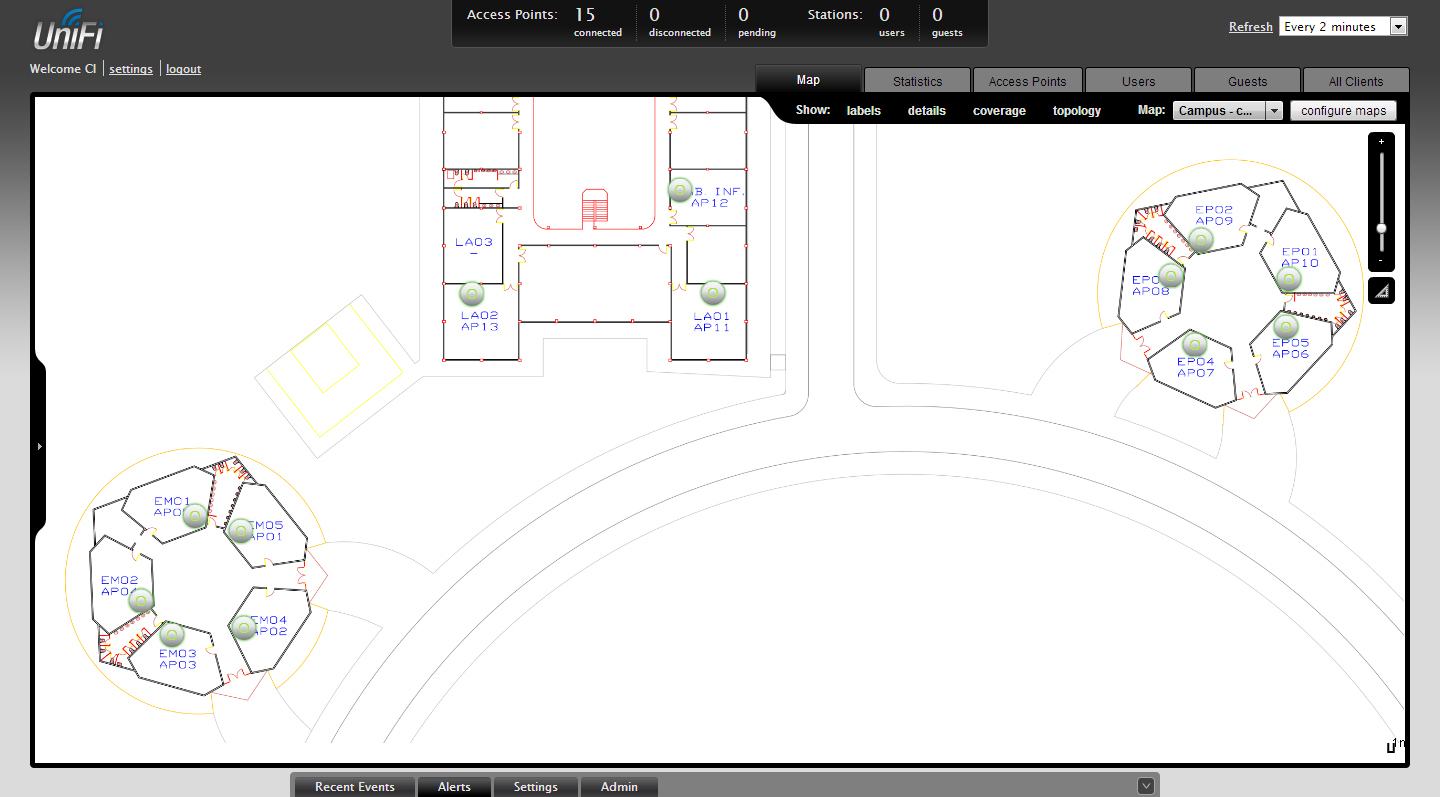Zoom in with the plus button

point(1381,142)
